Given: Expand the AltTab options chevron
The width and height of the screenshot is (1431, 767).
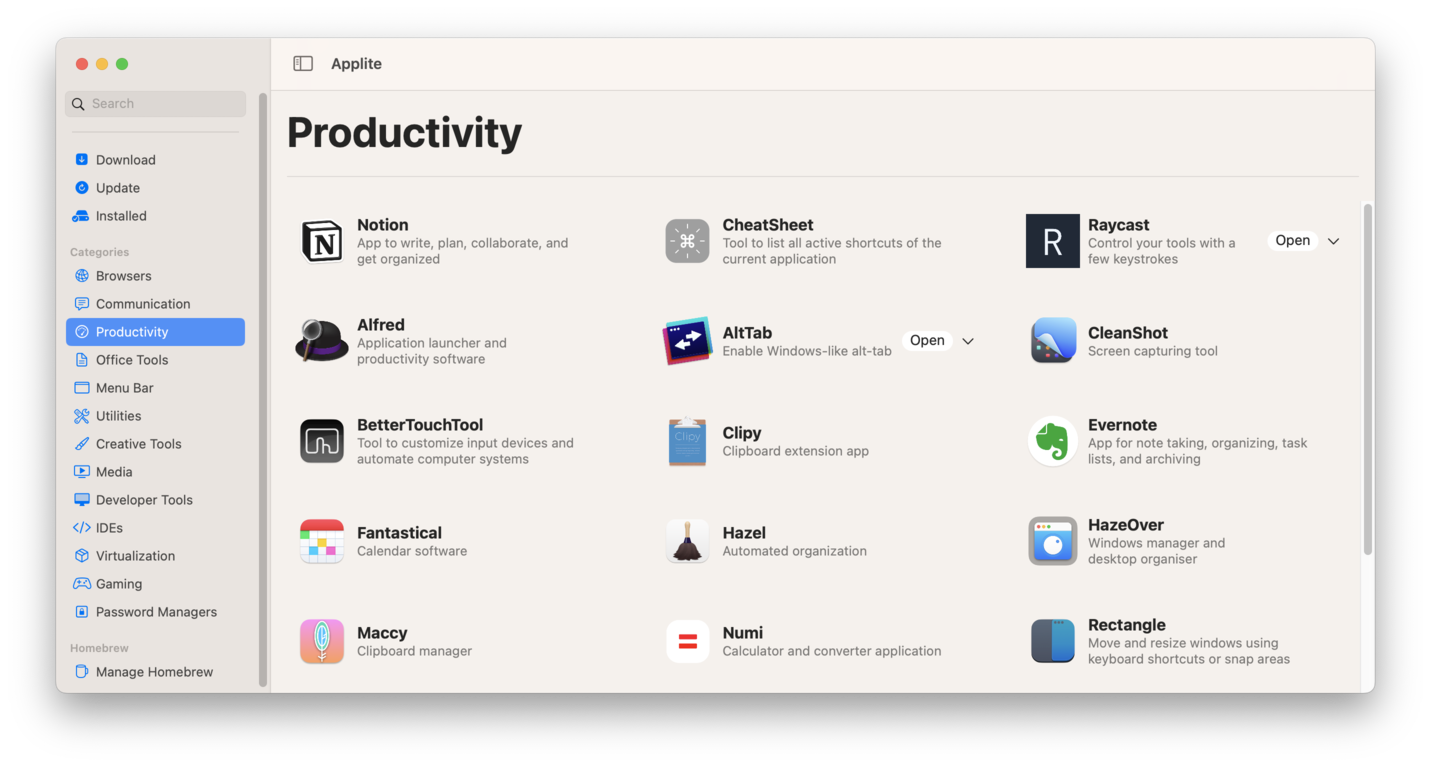Looking at the screenshot, I should click(968, 340).
